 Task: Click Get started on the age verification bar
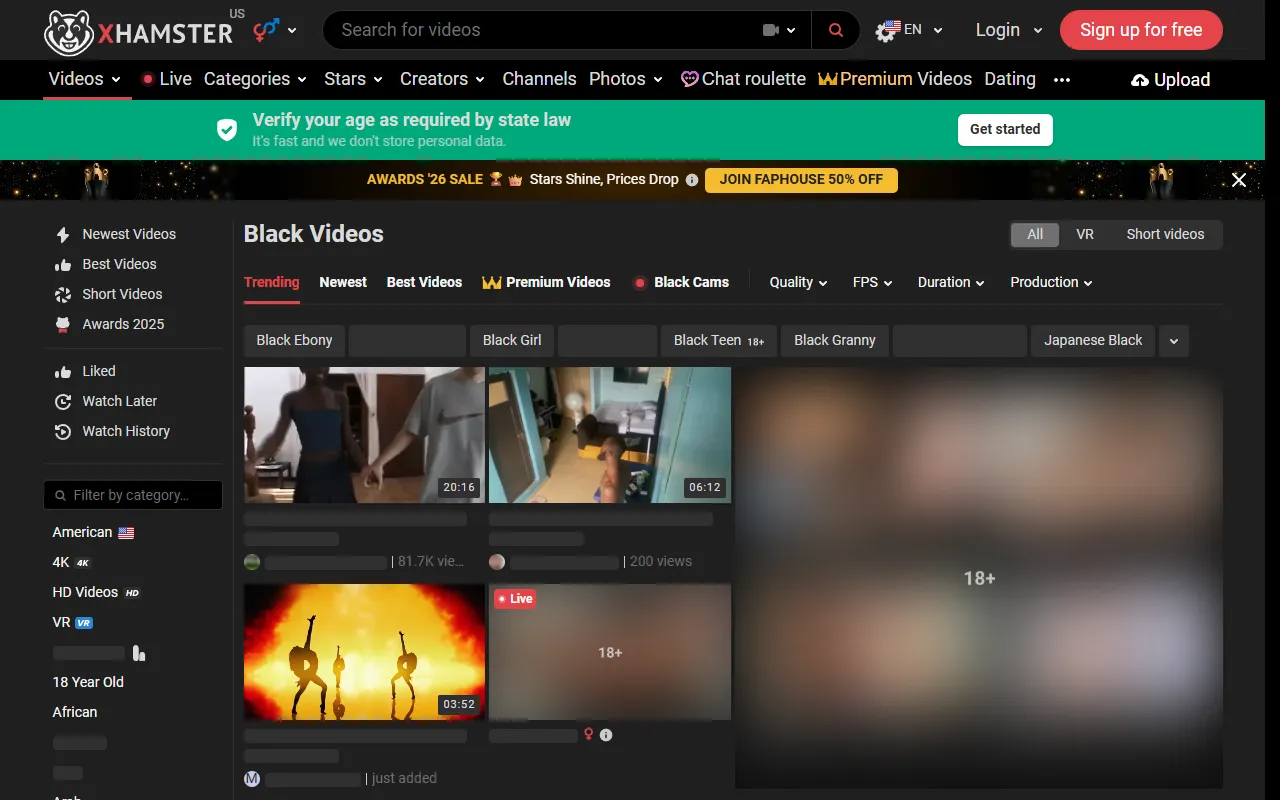pyautogui.click(x=1005, y=129)
